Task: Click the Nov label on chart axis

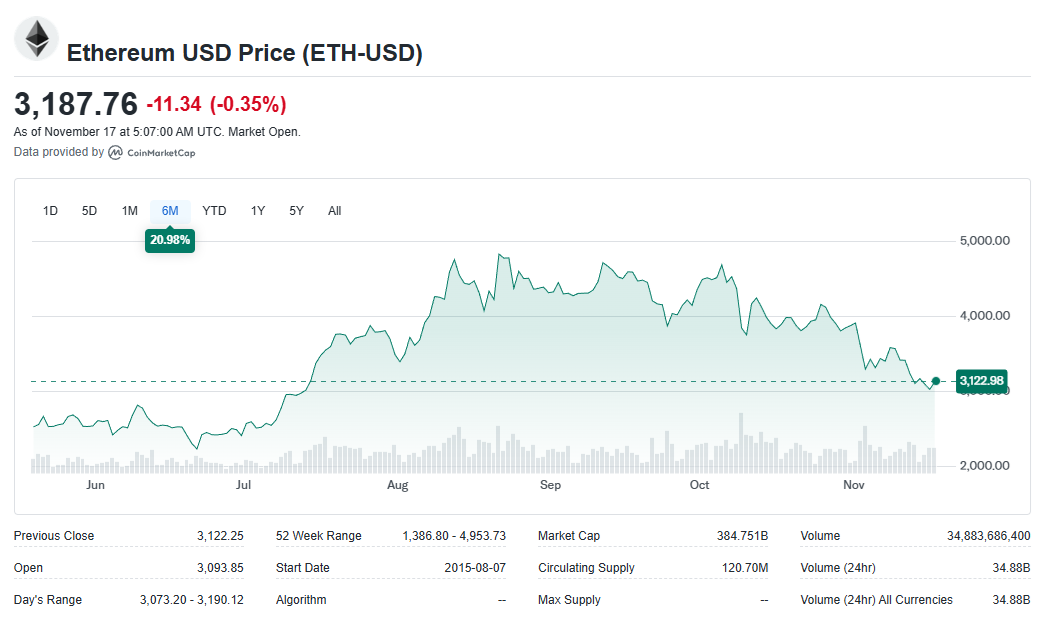Action: 853,485
